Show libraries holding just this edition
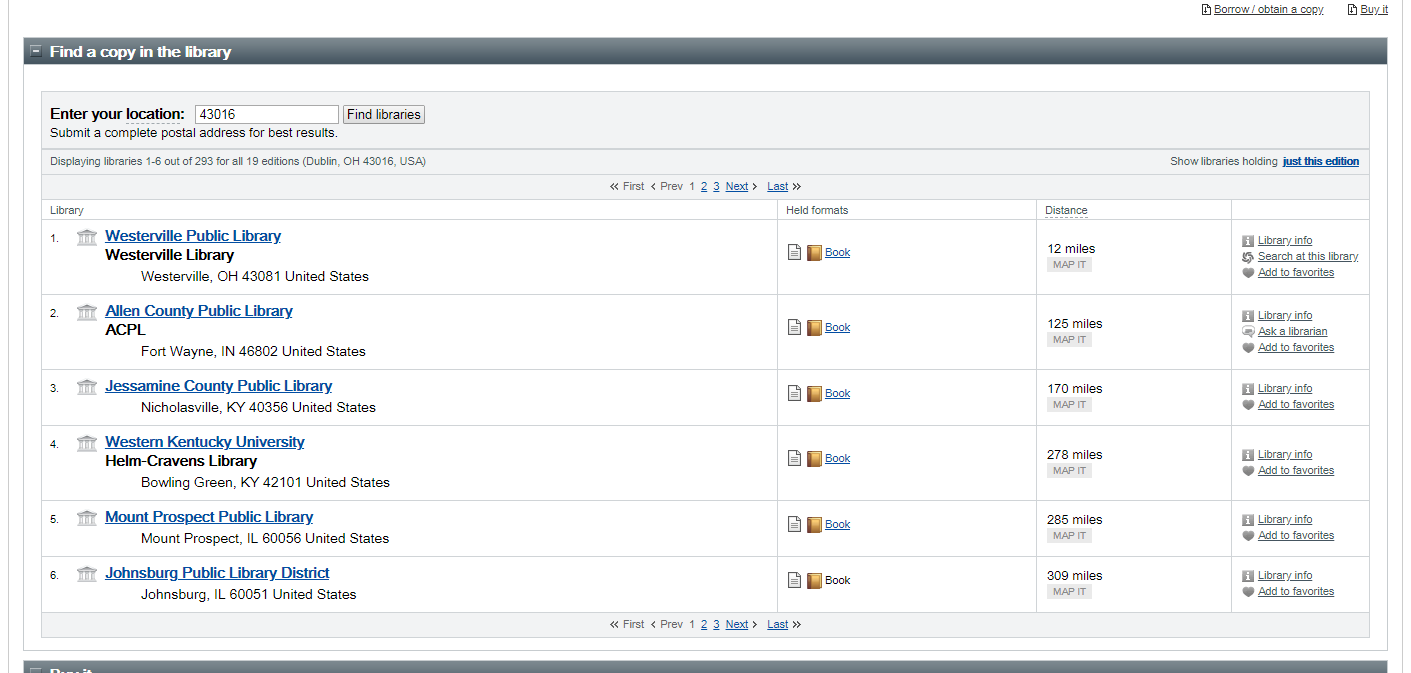1411x673 pixels. point(1320,161)
